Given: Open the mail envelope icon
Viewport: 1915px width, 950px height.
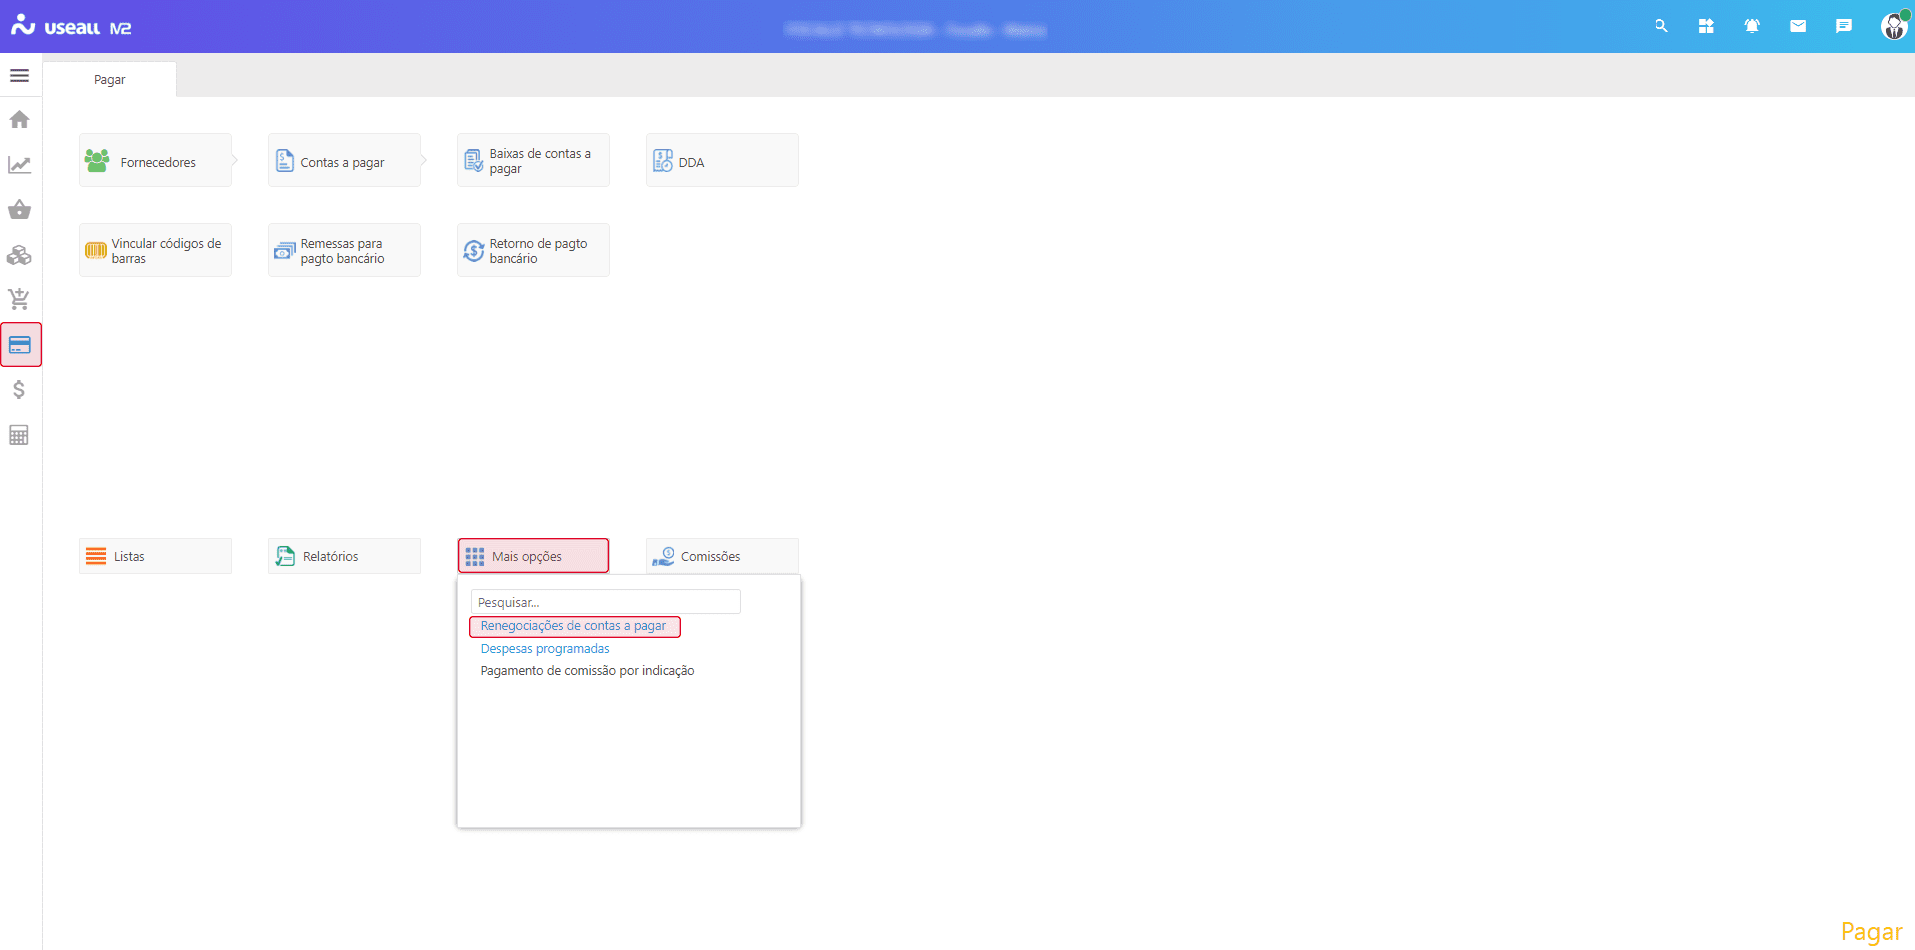Looking at the screenshot, I should [x=1798, y=27].
